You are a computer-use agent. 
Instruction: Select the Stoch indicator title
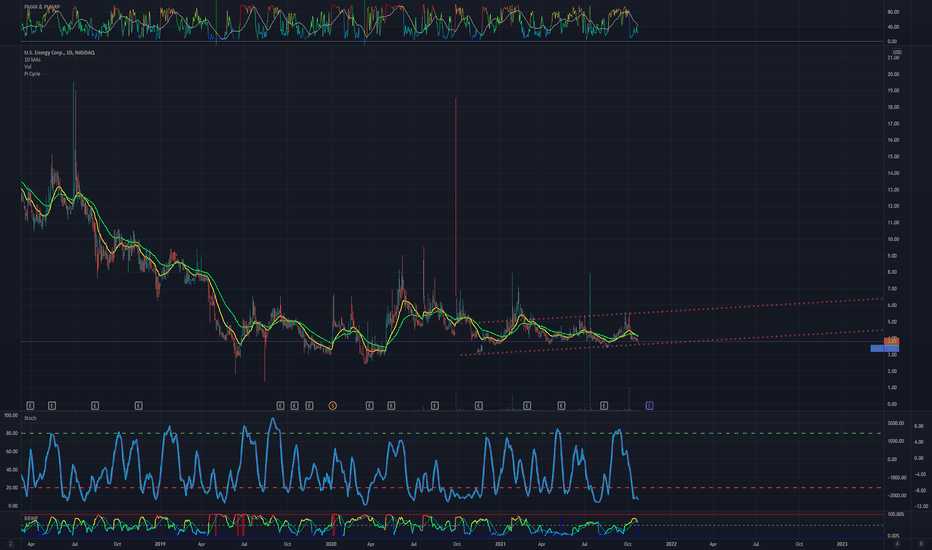[x=30, y=418]
